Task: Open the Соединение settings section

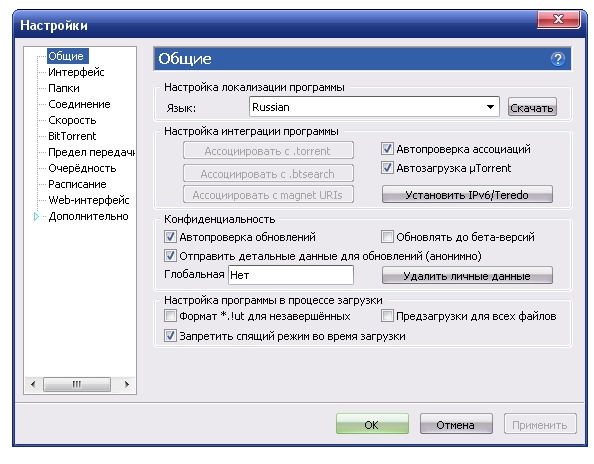Action: click(x=79, y=104)
